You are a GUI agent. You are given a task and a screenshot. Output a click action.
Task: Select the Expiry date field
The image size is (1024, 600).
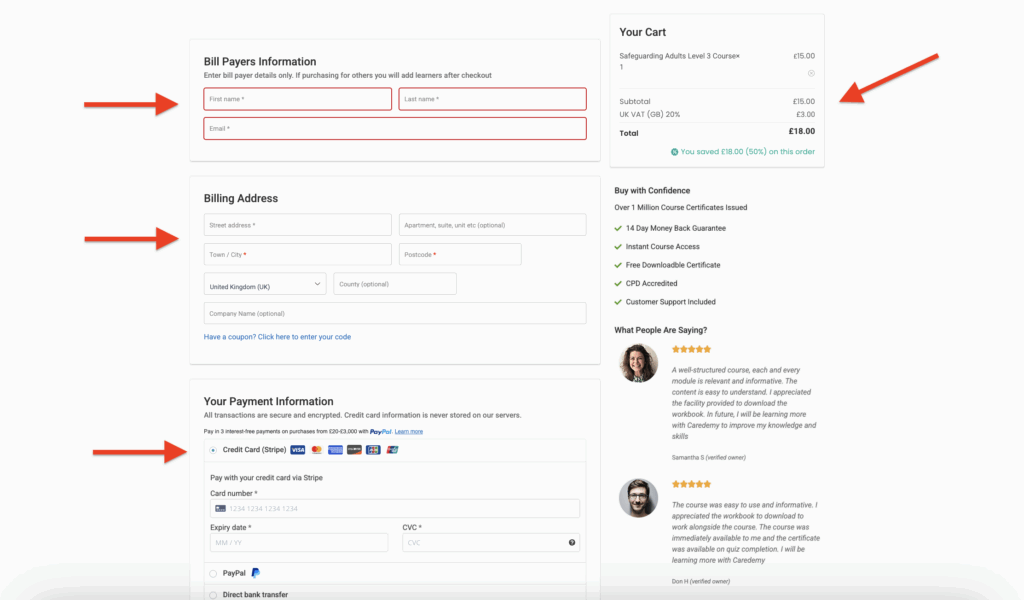pos(298,543)
